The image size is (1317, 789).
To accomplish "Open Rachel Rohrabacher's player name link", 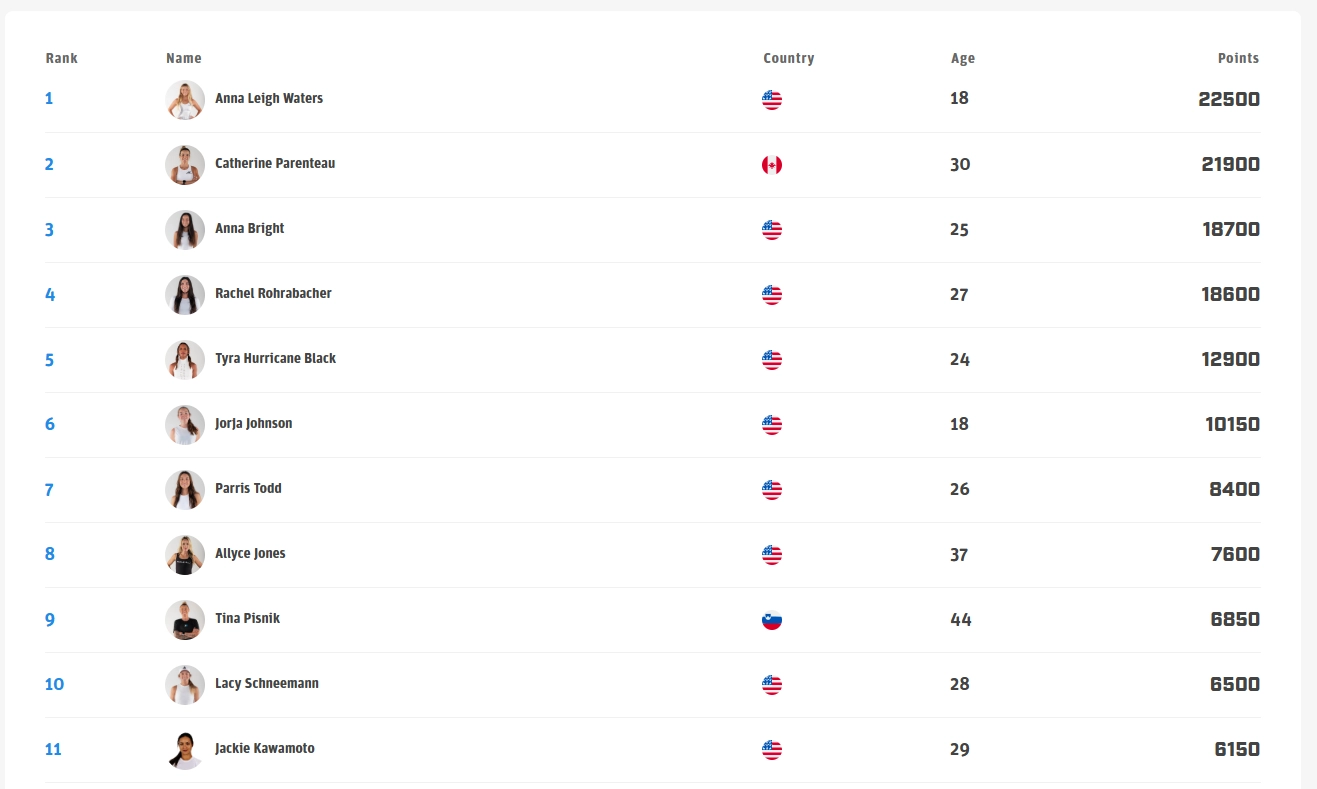I will click(273, 294).
